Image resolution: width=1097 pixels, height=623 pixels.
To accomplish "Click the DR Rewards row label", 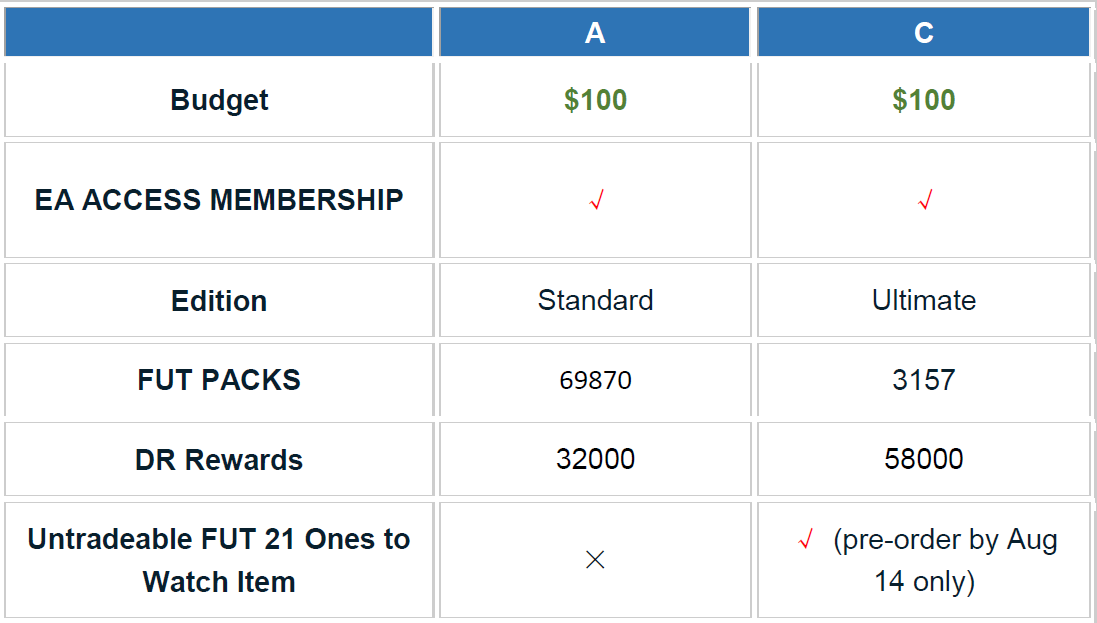I will point(219,460).
